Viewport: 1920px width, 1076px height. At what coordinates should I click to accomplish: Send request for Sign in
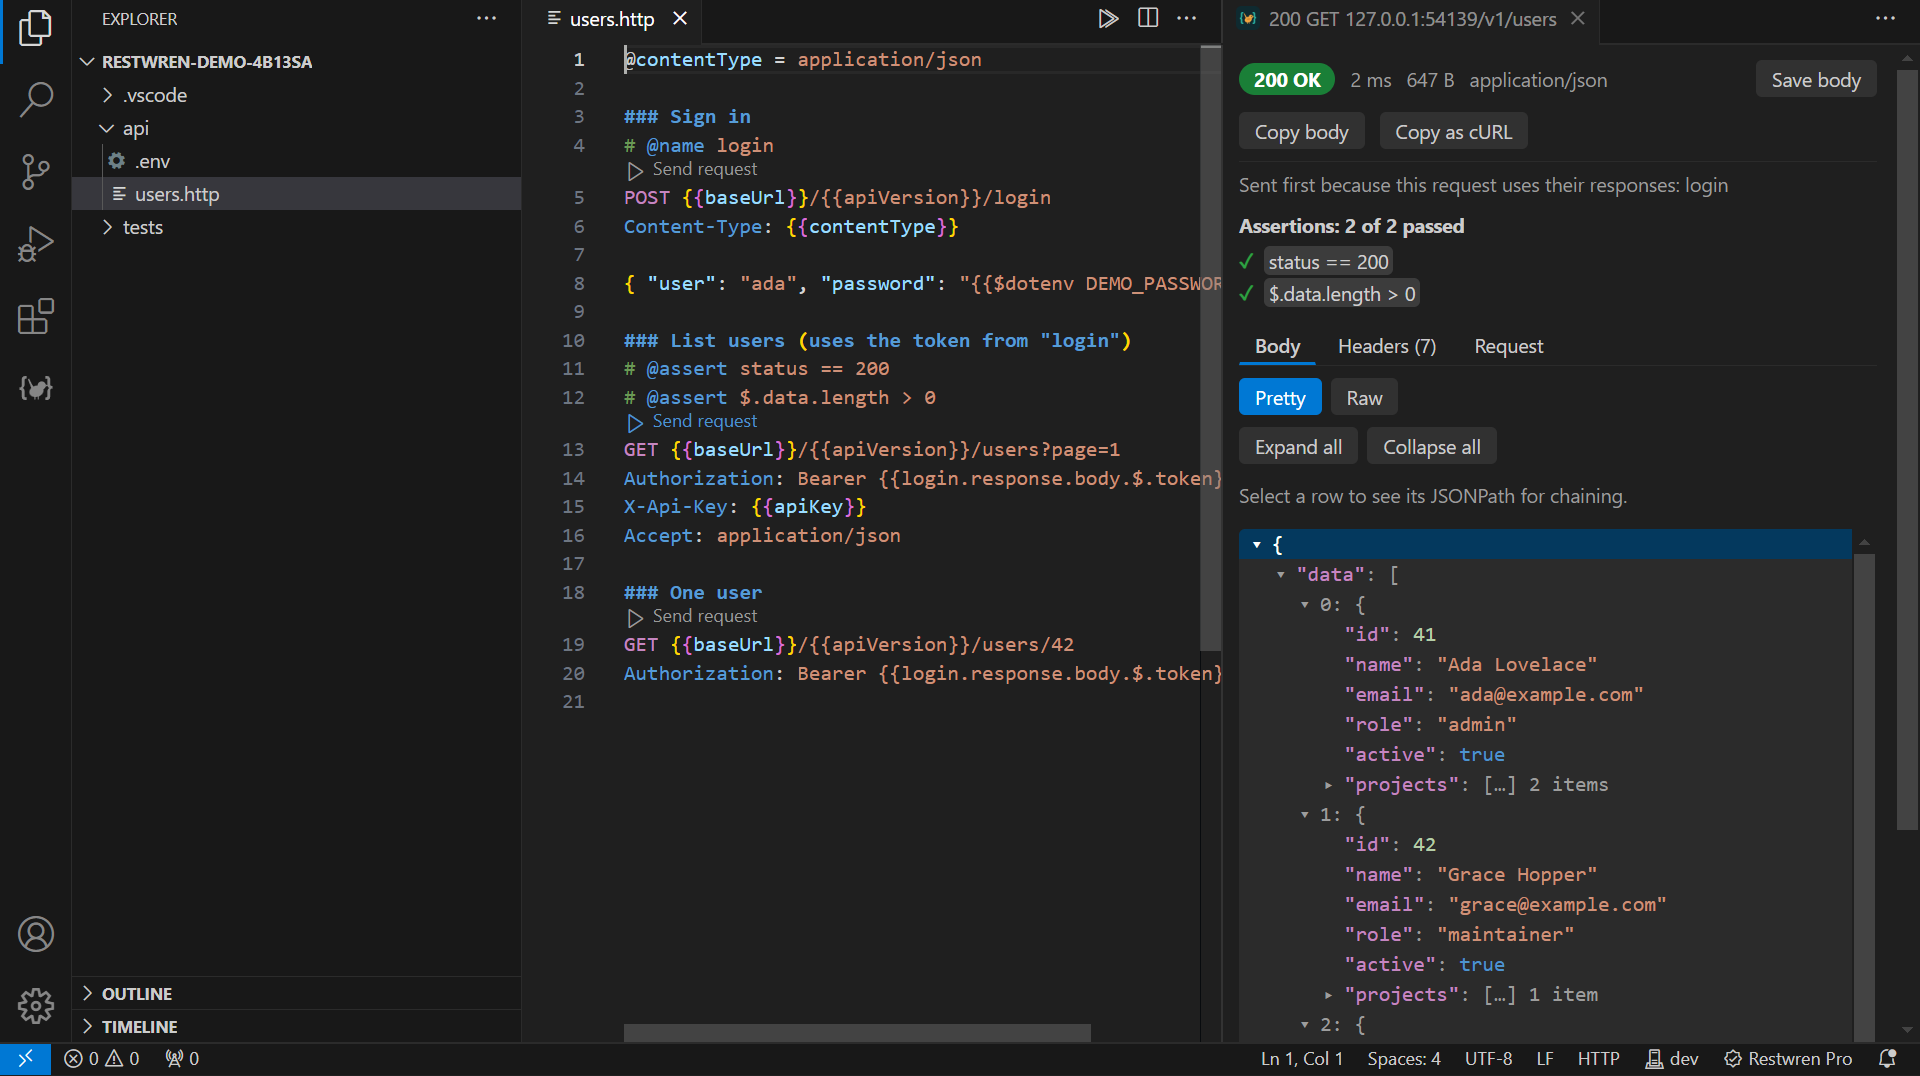[x=693, y=170]
